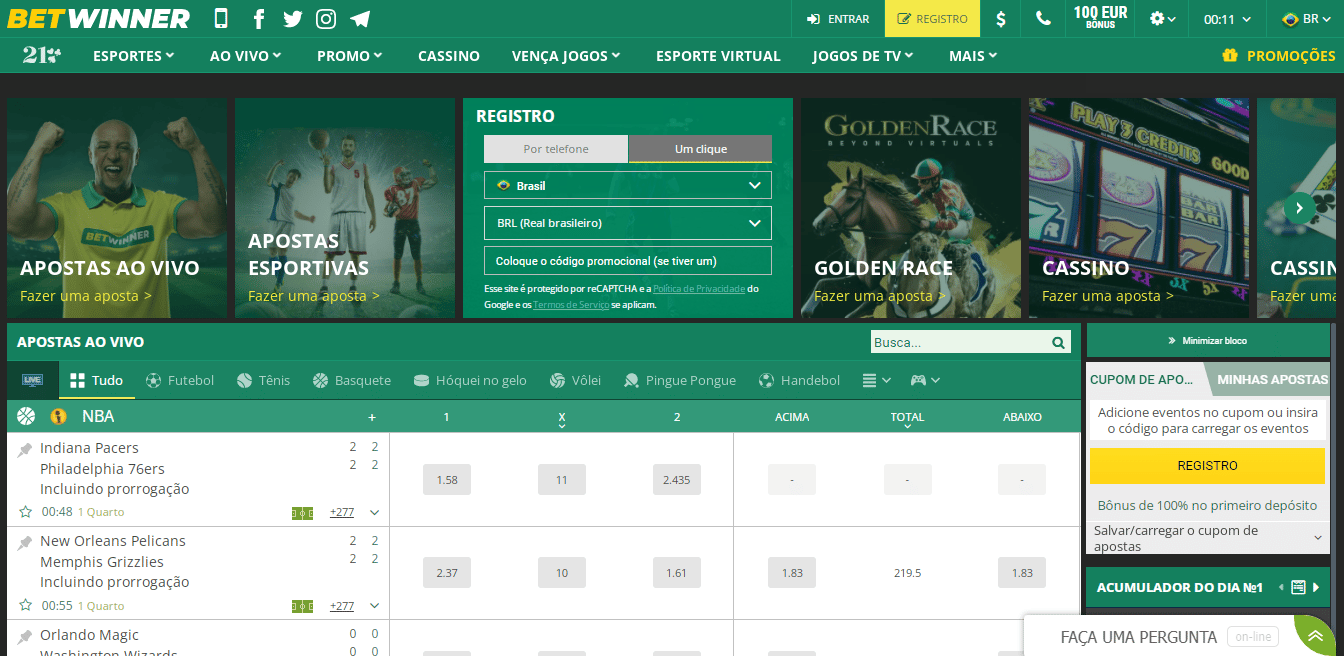Click the next arrow on promo carousel
This screenshot has width=1344, height=656.
click(1299, 208)
